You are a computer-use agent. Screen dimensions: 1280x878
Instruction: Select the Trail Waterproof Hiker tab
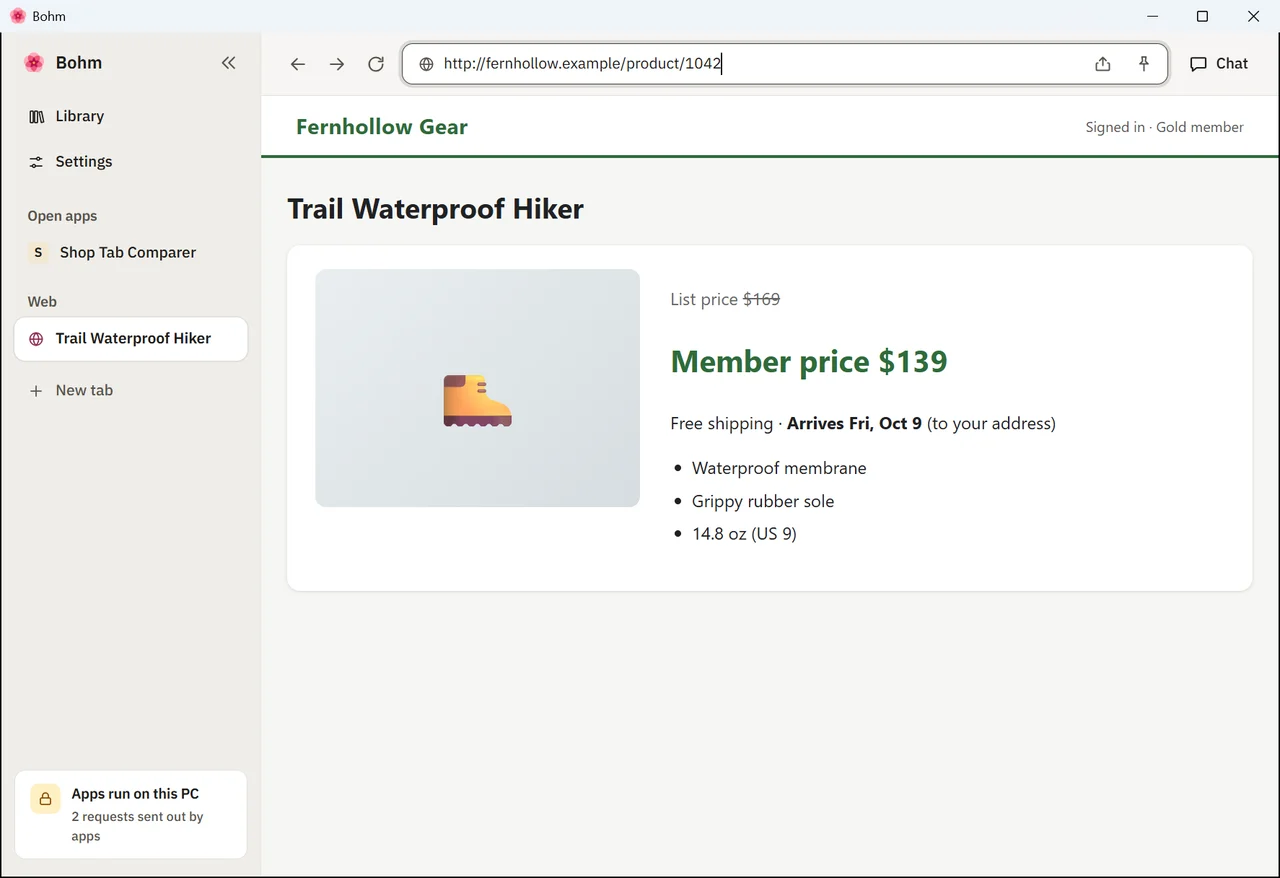tap(131, 339)
